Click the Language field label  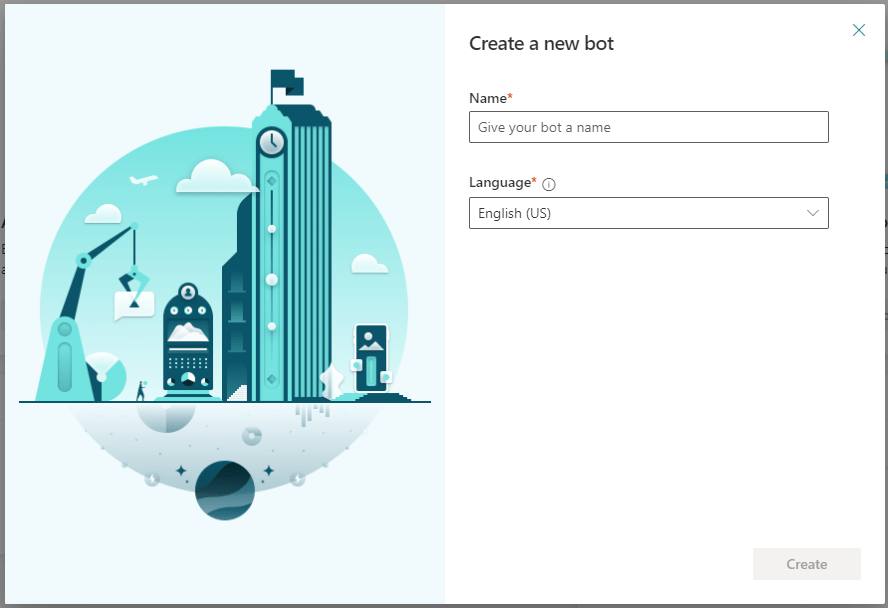point(501,183)
